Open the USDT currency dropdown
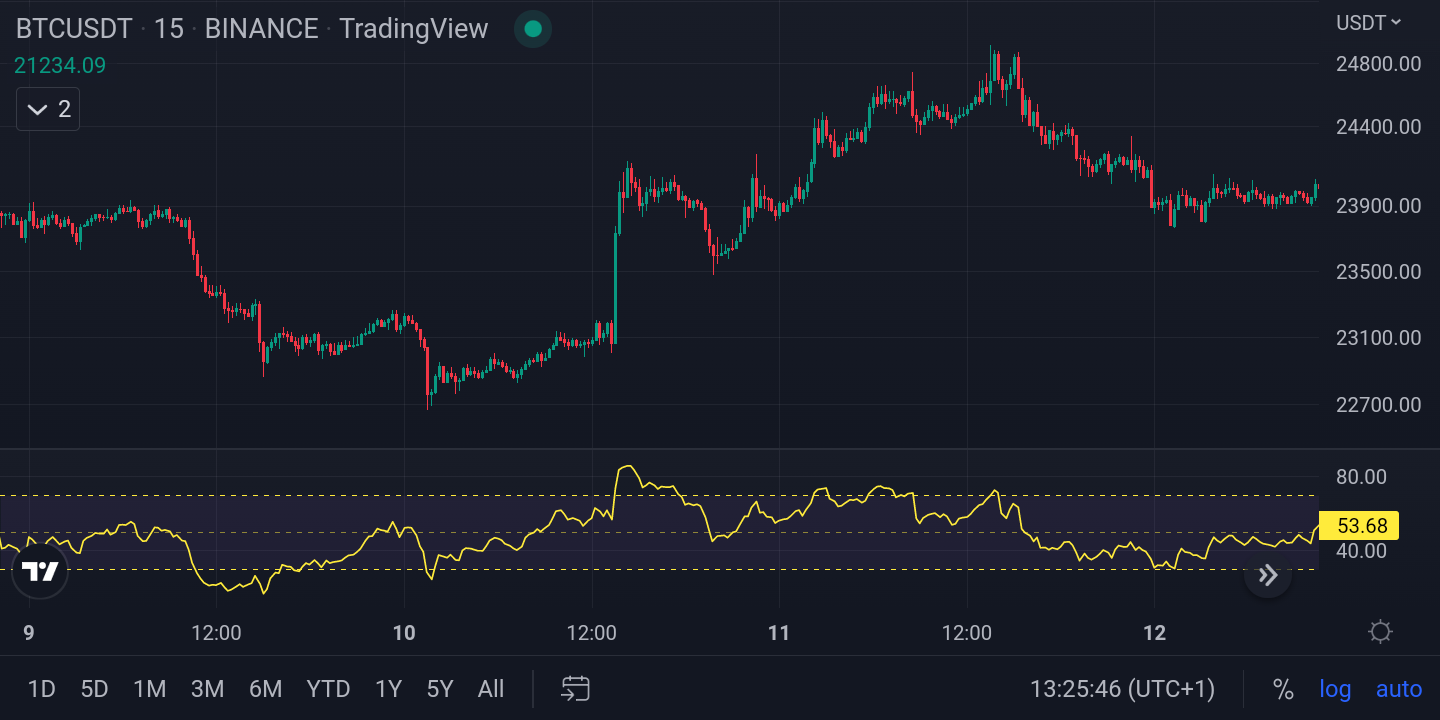 point(1367,22)
